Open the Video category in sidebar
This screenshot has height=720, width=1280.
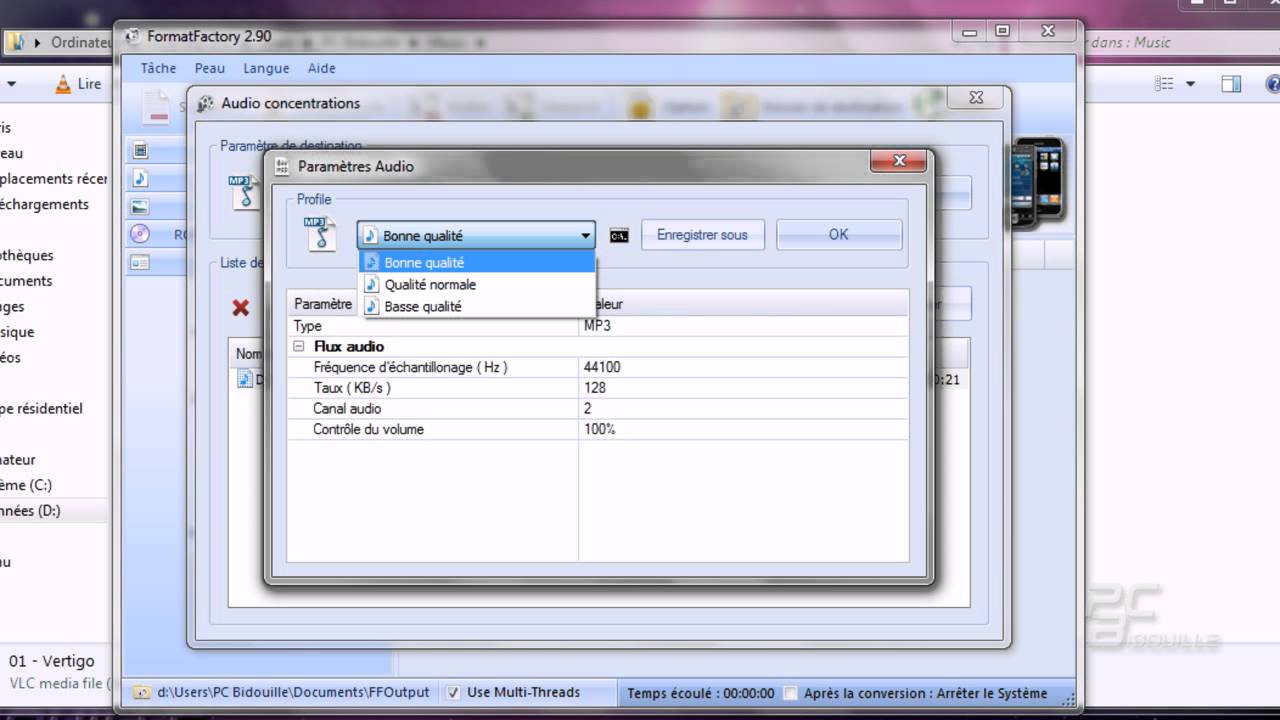[x=141, y=151]
